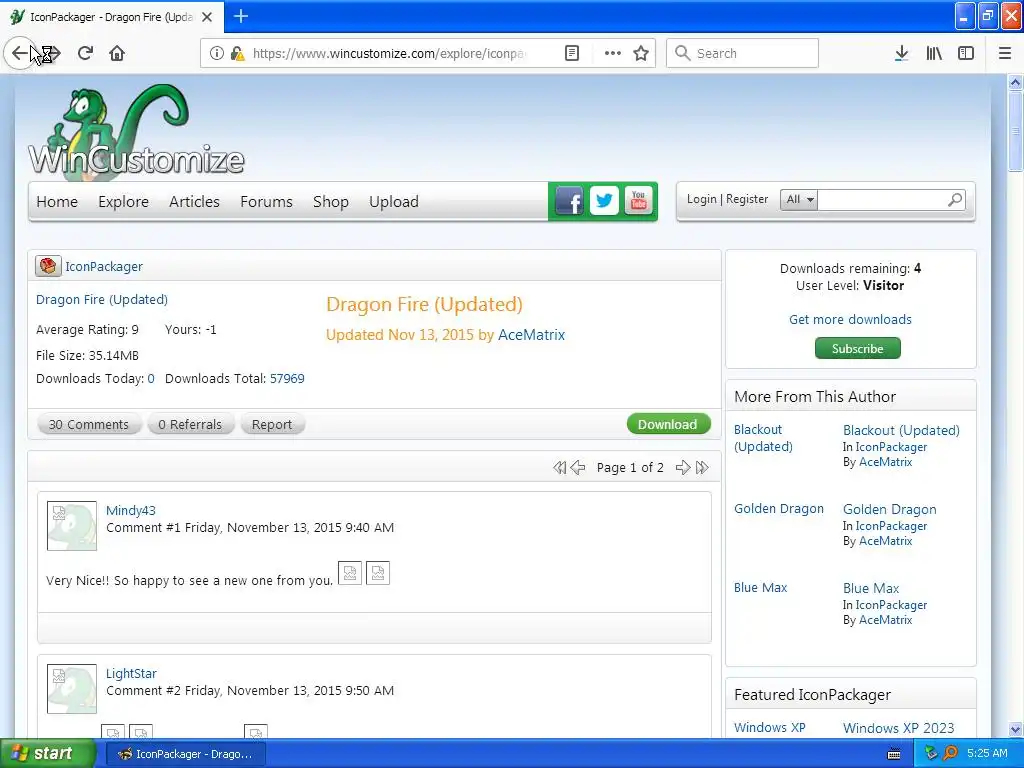Click the green Download button
Viewport: 1024px width, 768px height.
(x=667, y=424)
